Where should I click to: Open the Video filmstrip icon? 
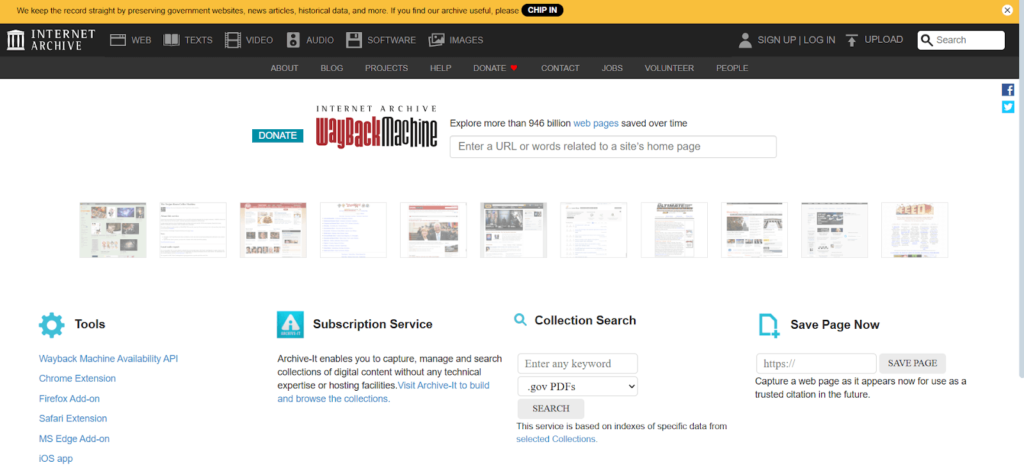pyautogui.click(x=232, y=40)
